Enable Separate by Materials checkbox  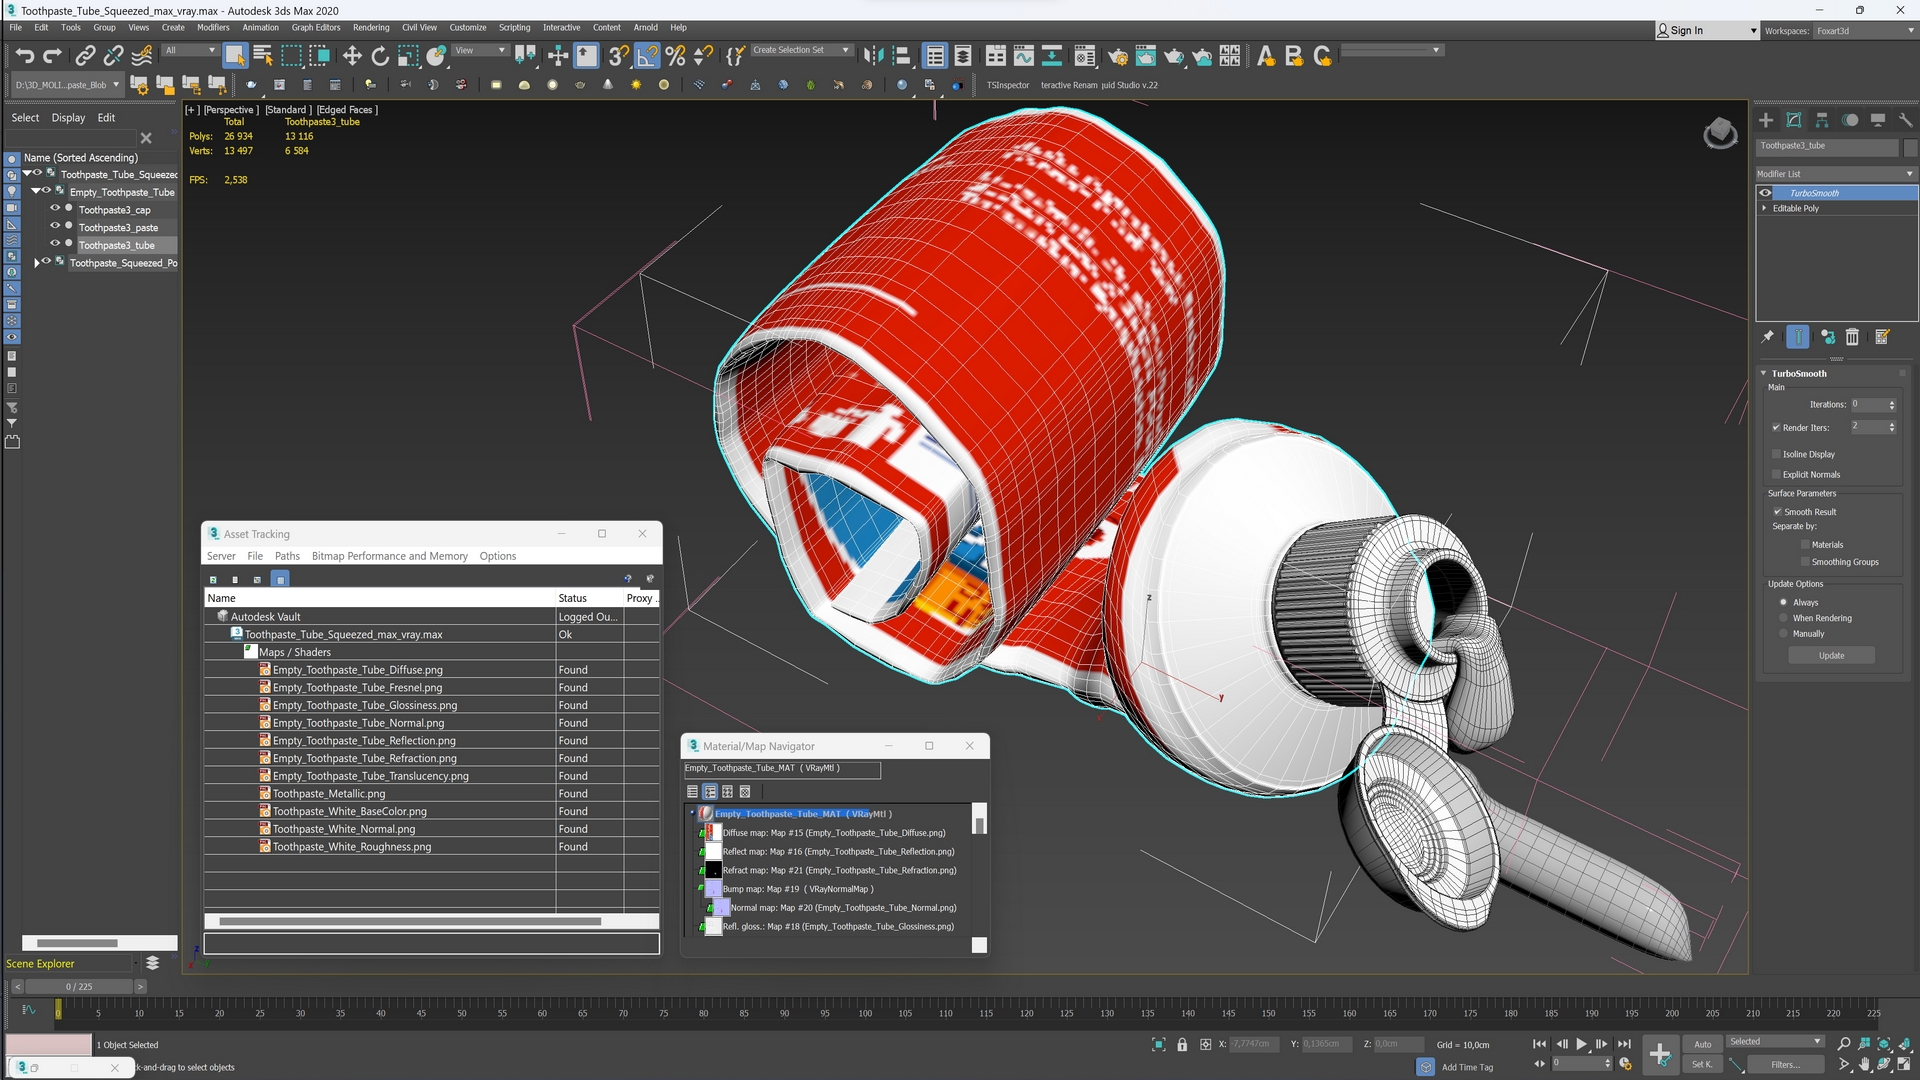point(1805,544)
